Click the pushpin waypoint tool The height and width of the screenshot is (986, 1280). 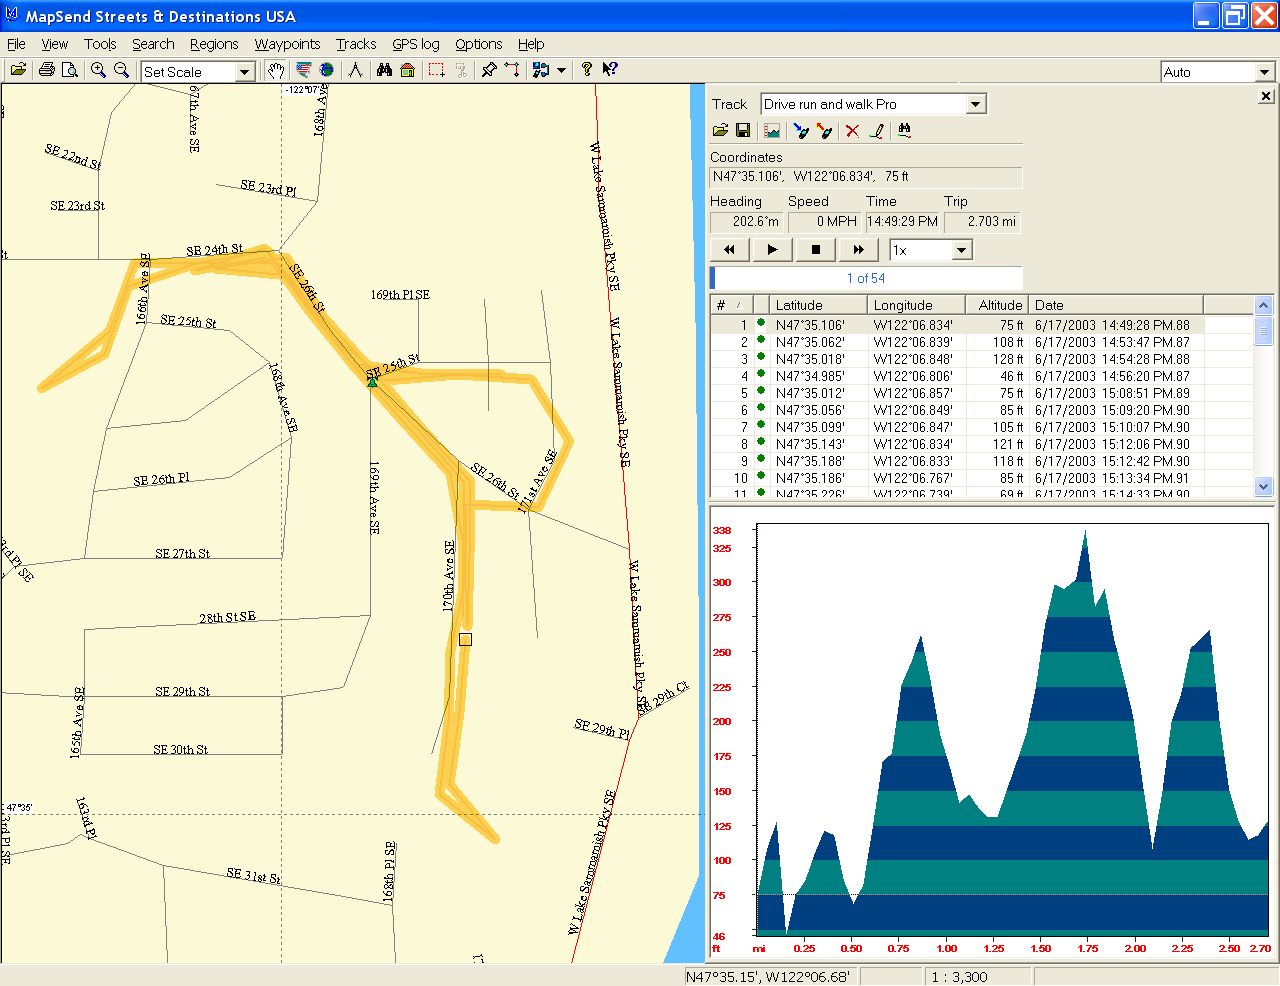point(489,70)
